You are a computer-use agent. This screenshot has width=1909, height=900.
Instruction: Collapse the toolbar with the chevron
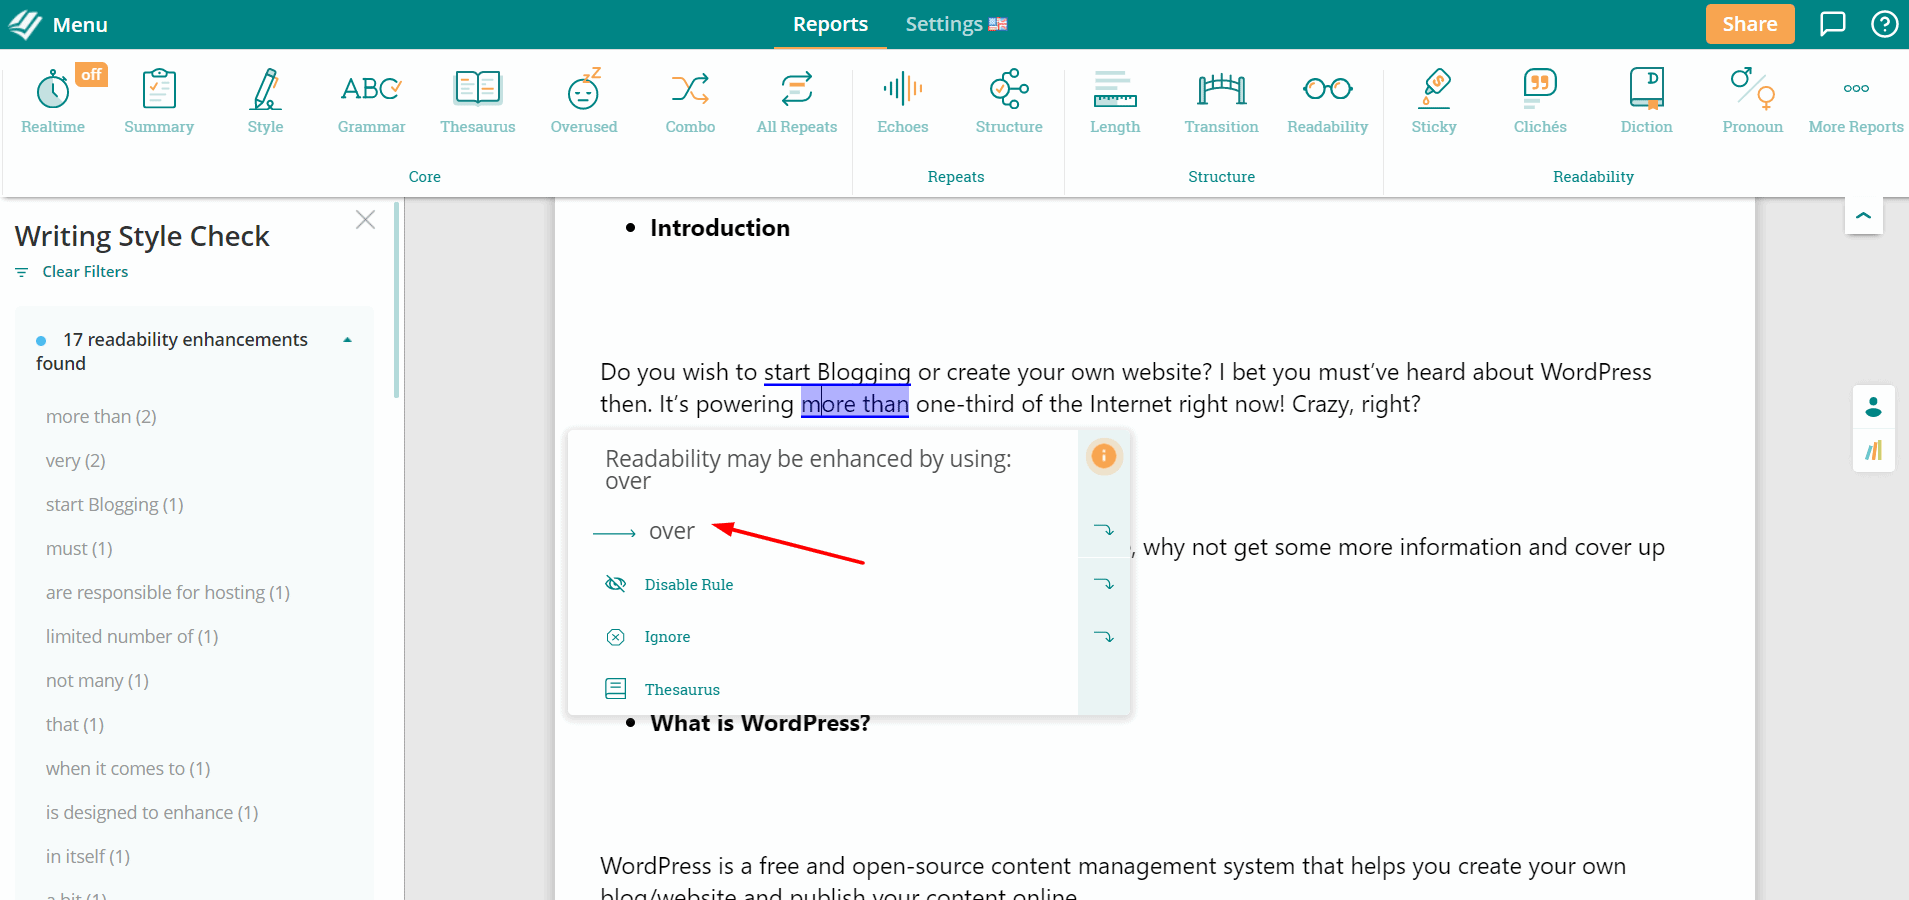click(x=1863, y=216)
